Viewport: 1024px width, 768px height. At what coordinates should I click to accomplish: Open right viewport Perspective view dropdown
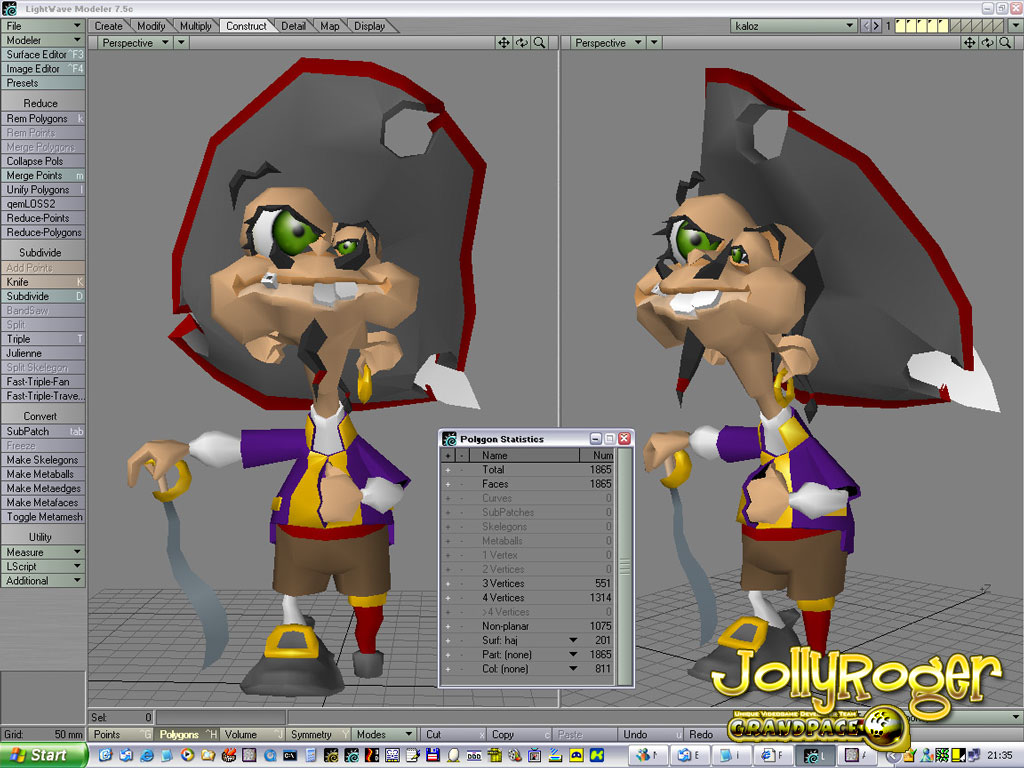[x=607, y=42]
